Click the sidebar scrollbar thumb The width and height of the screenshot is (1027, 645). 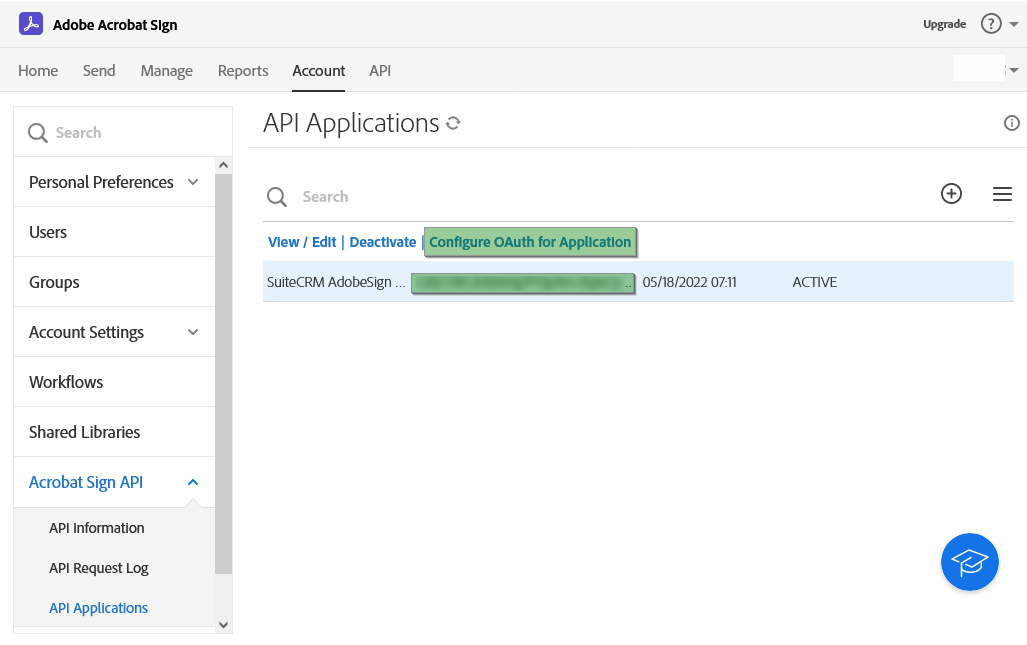point(223,373)
